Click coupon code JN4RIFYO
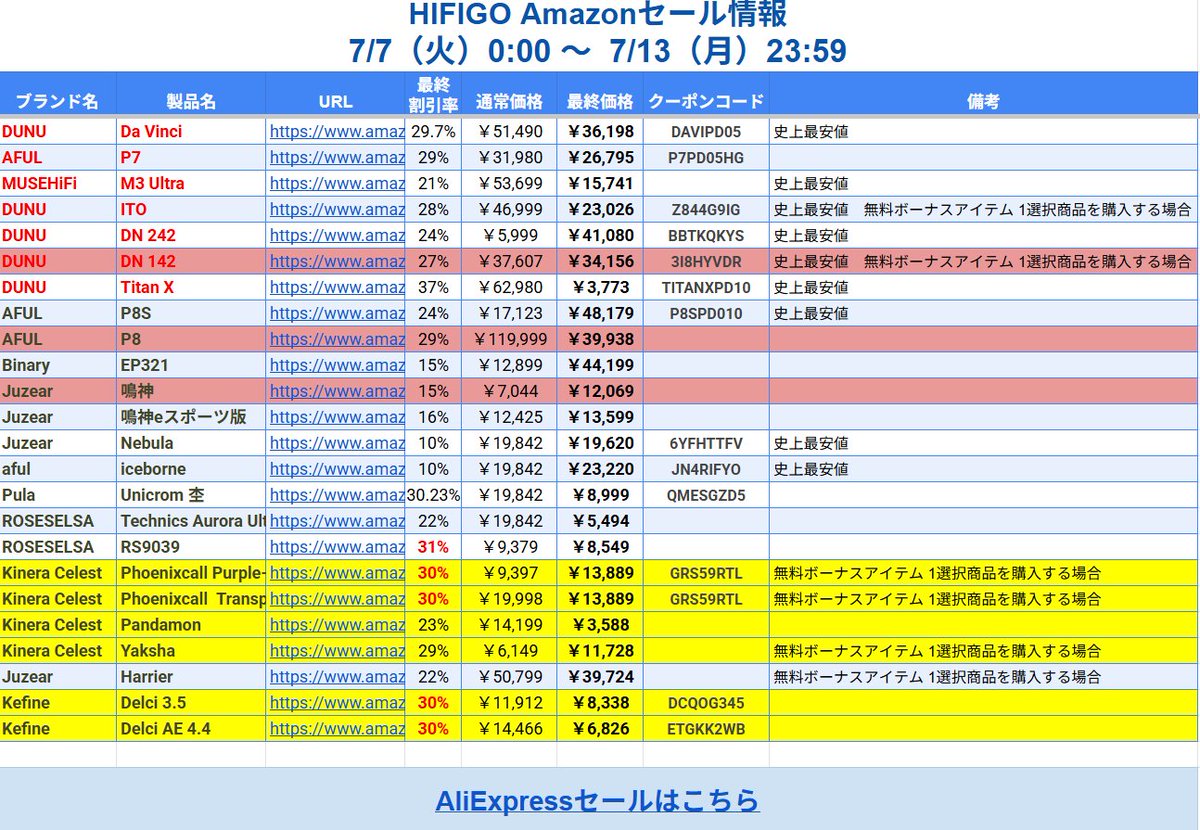The height and width of the screenshot is (830, 1200). (706, 469)
